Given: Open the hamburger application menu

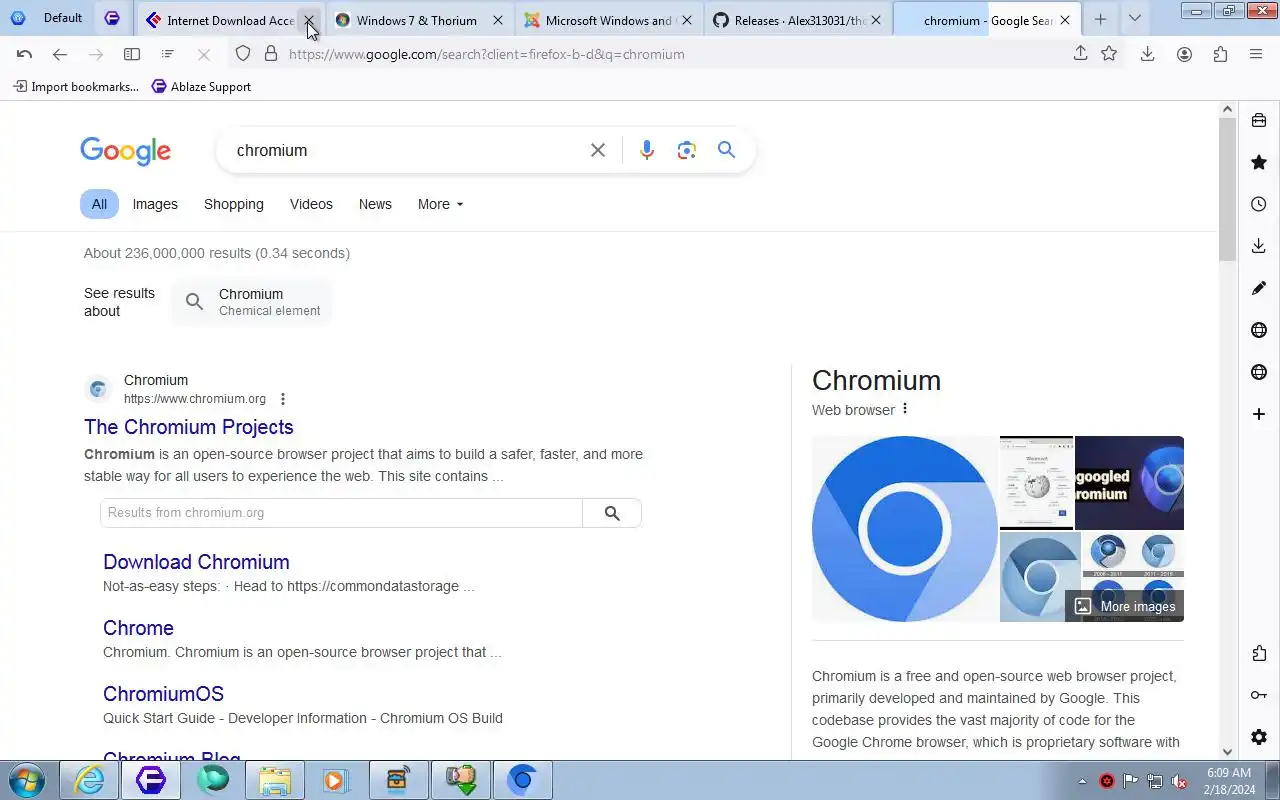Looking at the screenshot, I should [x=1256, y=54].
